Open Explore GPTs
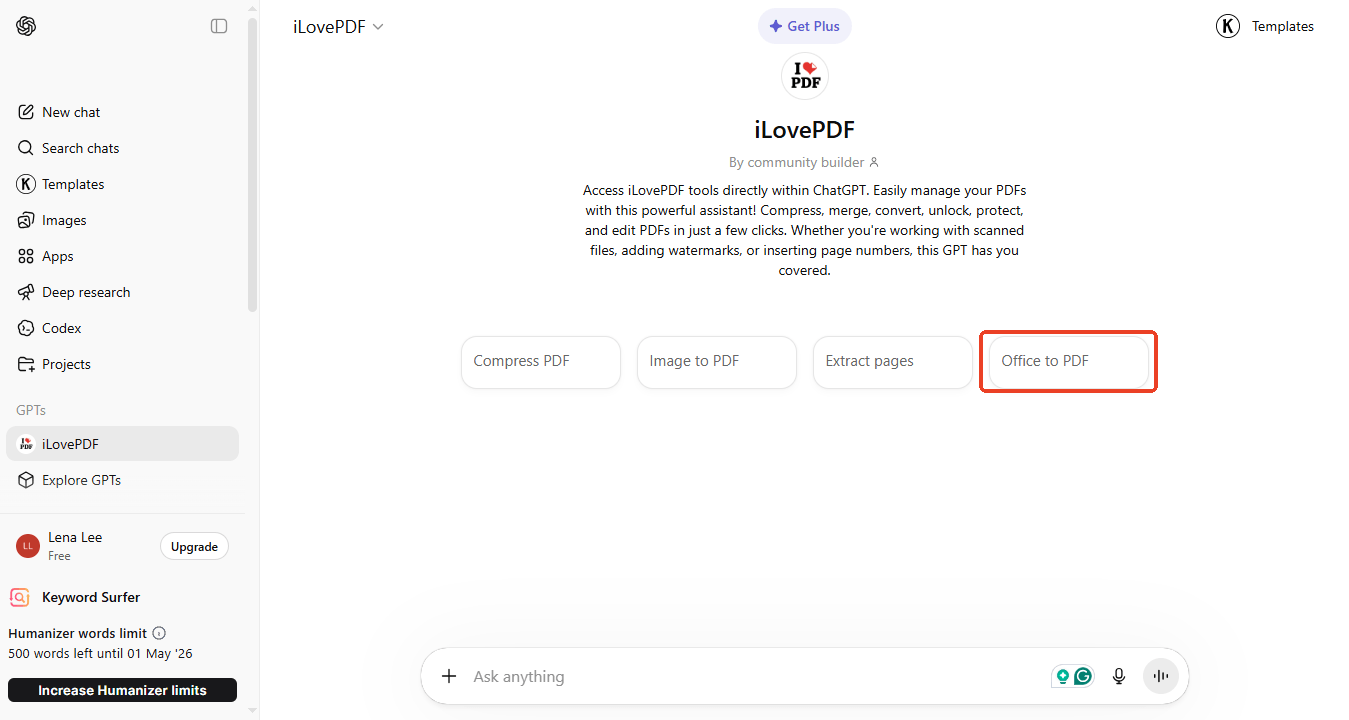1349x720 pixels. click(x=80, y=479)
